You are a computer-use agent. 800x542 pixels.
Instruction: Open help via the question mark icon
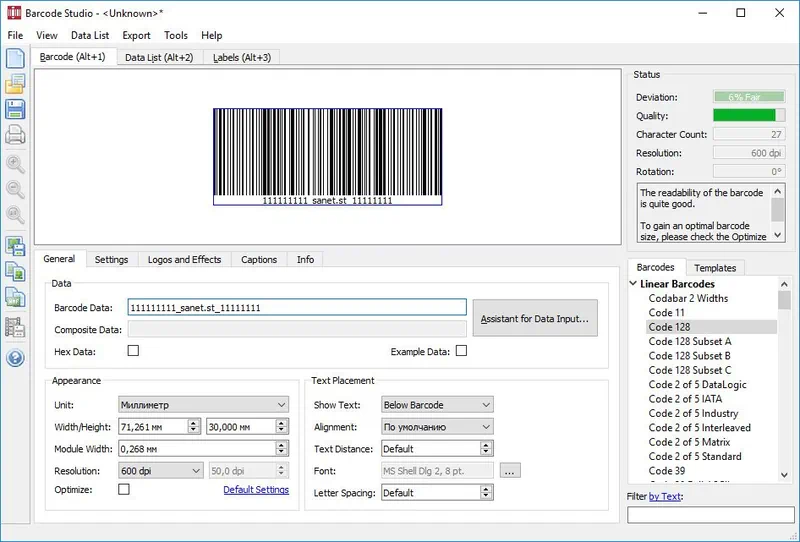coord(15,358)
